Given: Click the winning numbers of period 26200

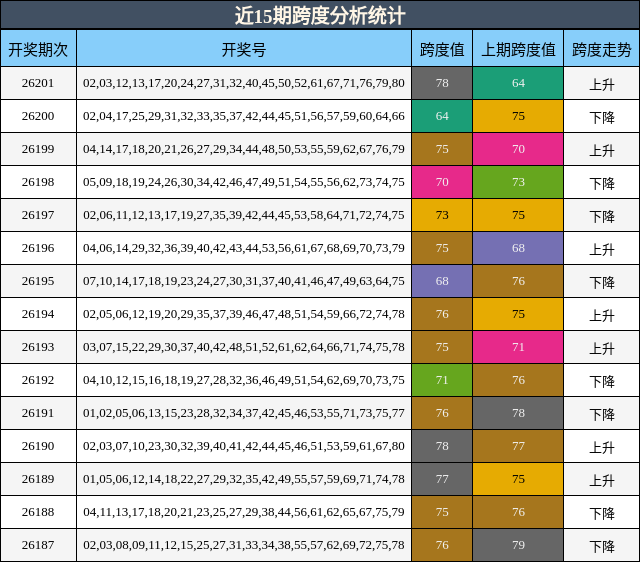Looking at the screenshot, I should click(244, 116).
